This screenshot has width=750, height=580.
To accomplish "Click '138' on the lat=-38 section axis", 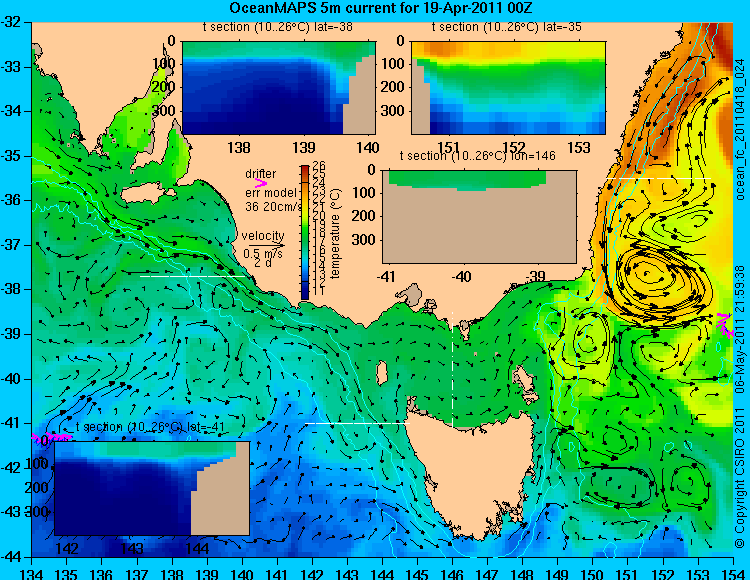I will pos(239,147).
